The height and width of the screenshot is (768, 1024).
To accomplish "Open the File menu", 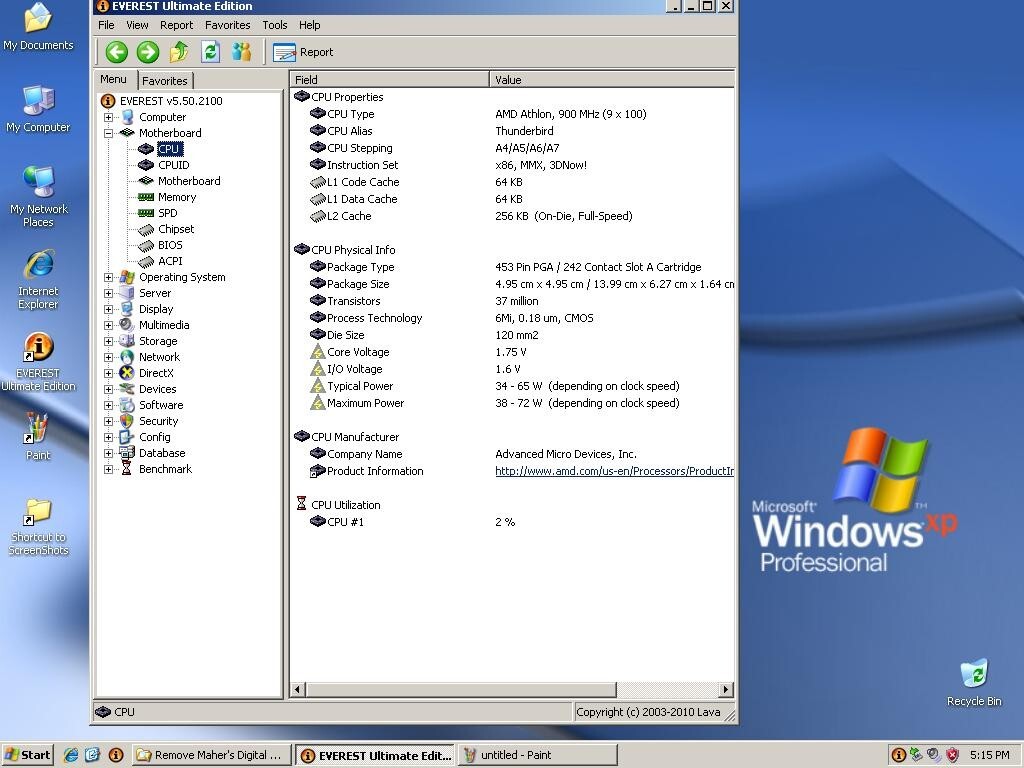I will point(106,25).
